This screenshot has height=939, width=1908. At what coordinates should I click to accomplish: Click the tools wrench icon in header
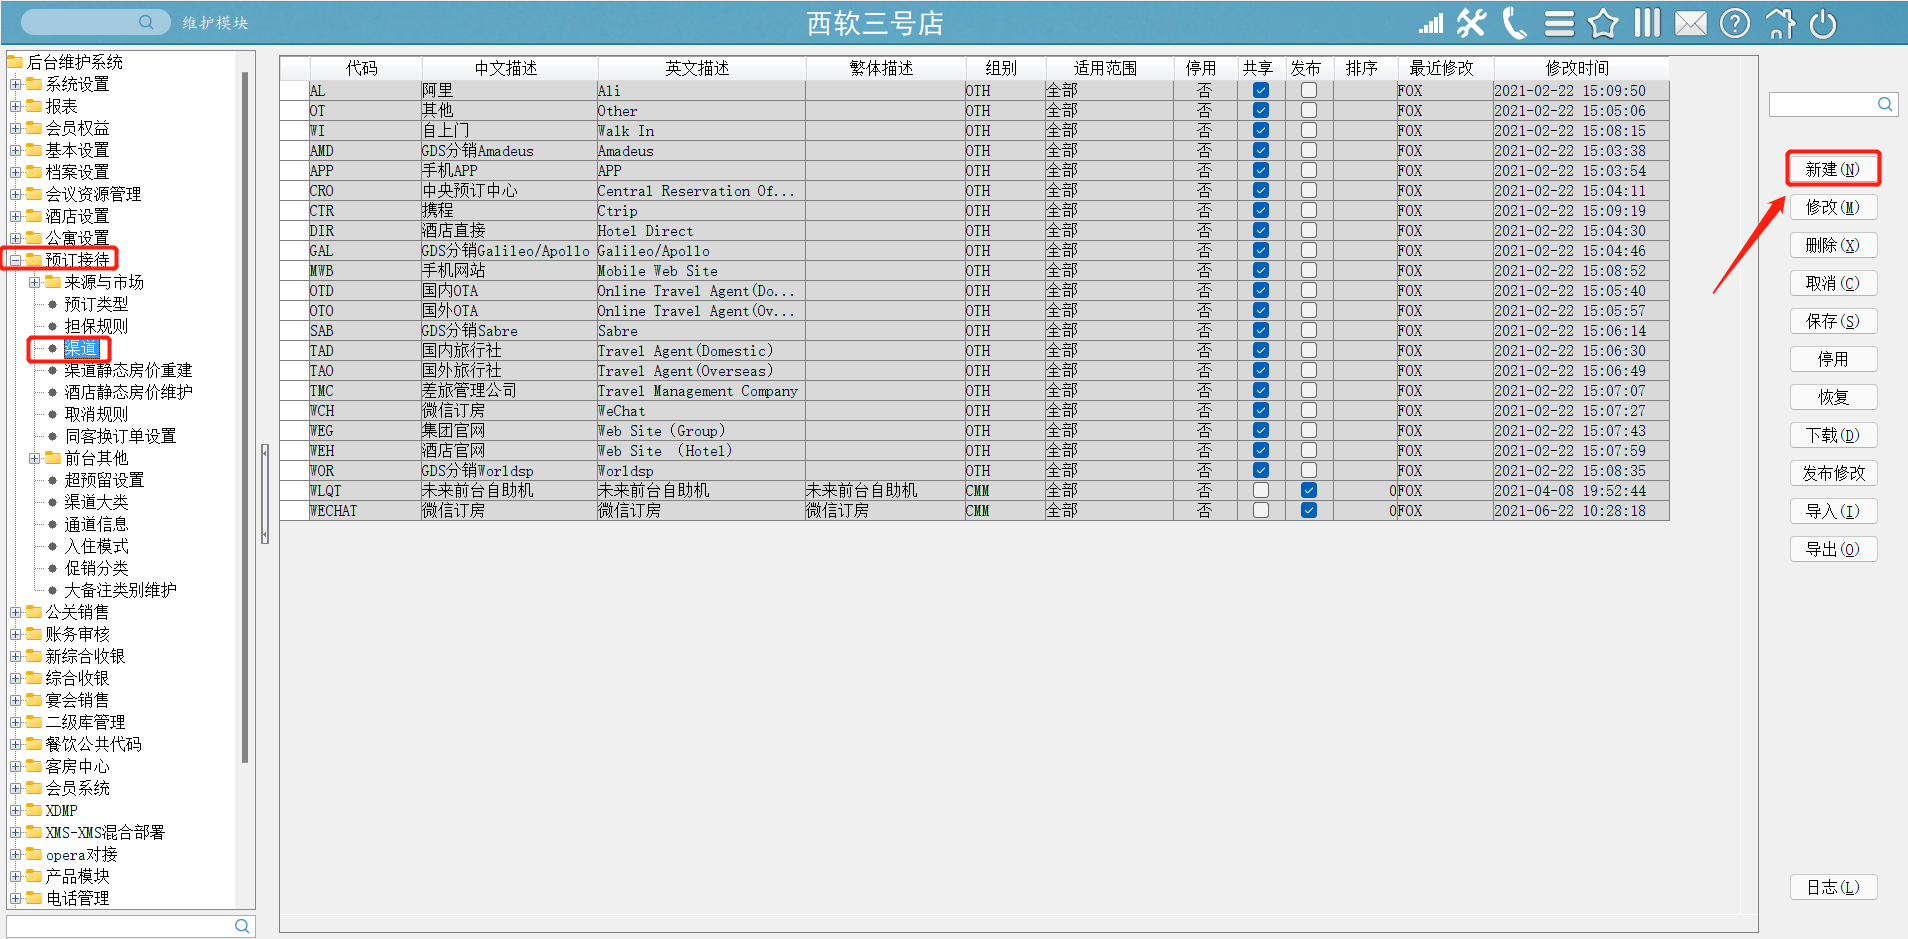pyautogui.click(x=1471, y=23)
